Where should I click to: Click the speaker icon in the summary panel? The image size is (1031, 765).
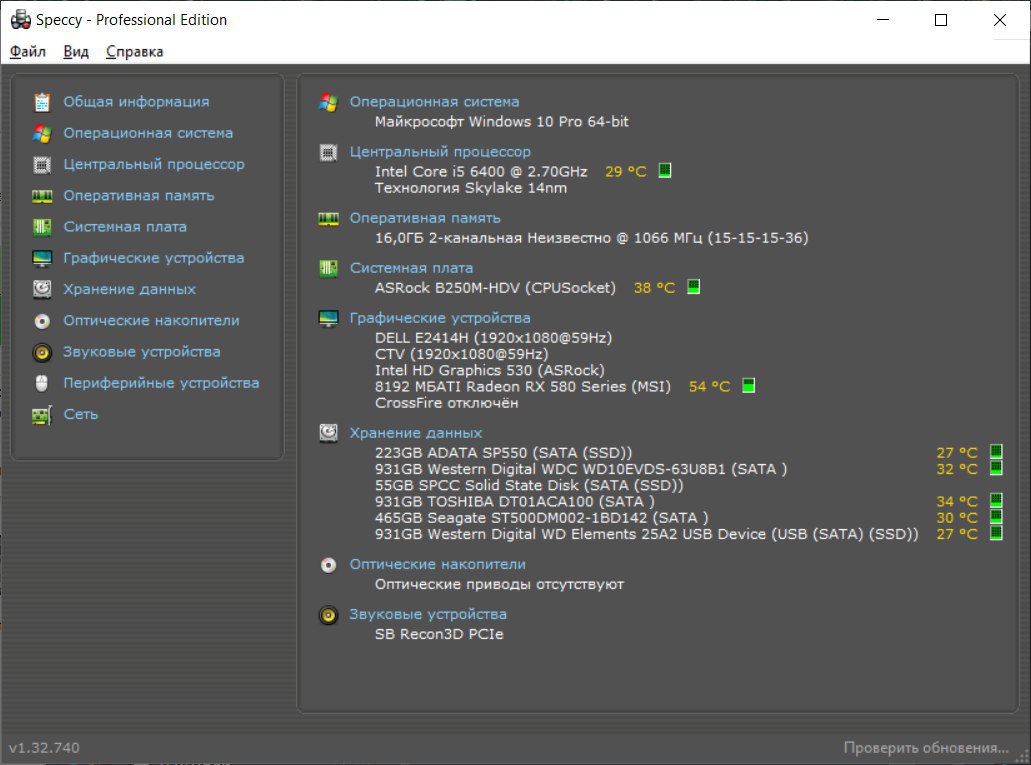[328, 615]
